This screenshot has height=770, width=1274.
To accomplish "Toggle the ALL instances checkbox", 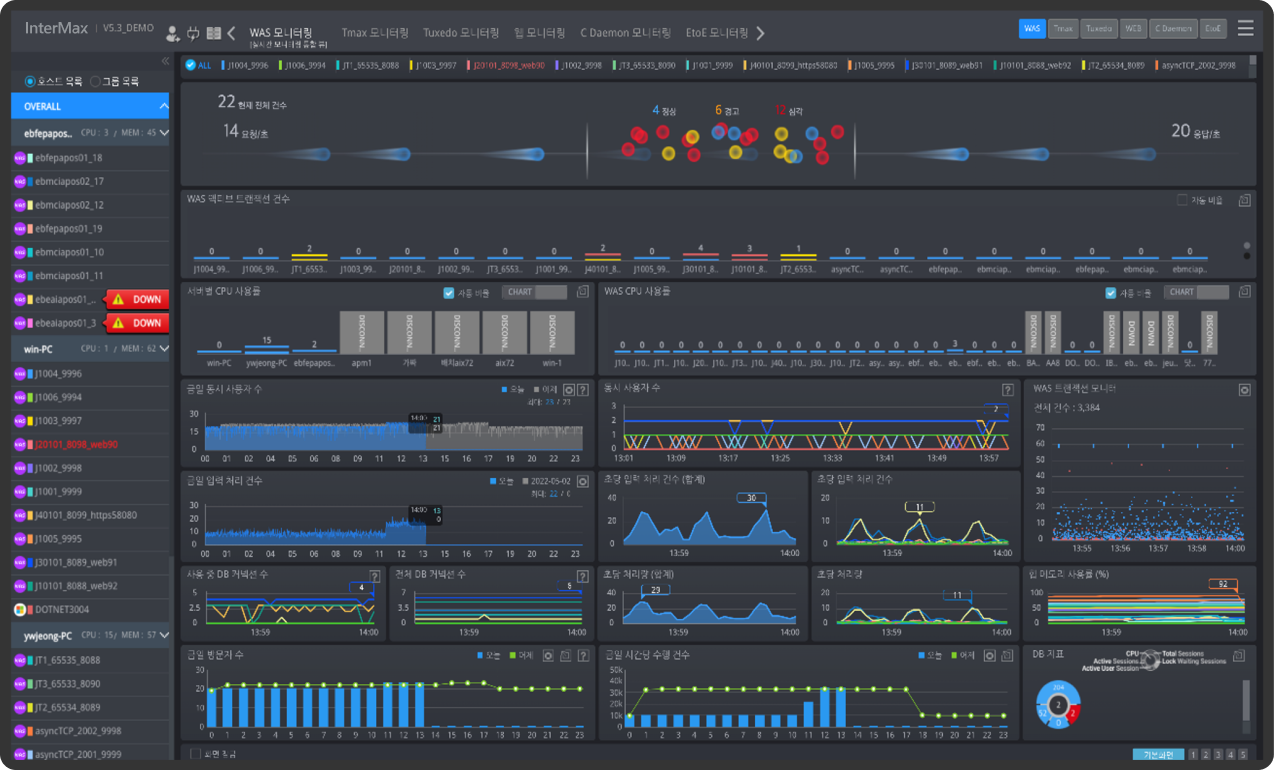I will 191,65.
